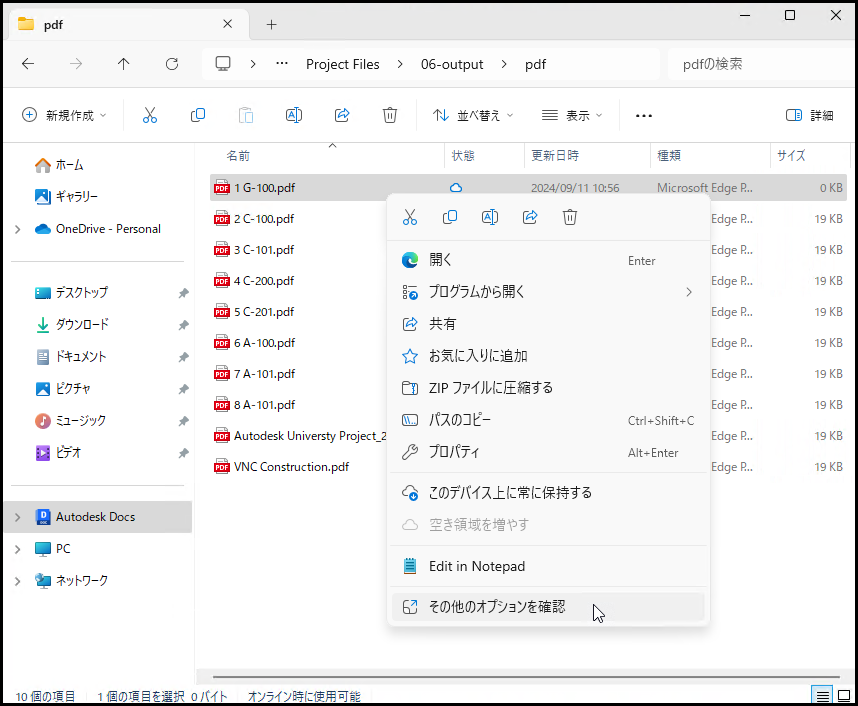Viewport: 858px width, 706px height.
Task: Click the Delete trash icon in the toolbar
Action: coord(390,115)
